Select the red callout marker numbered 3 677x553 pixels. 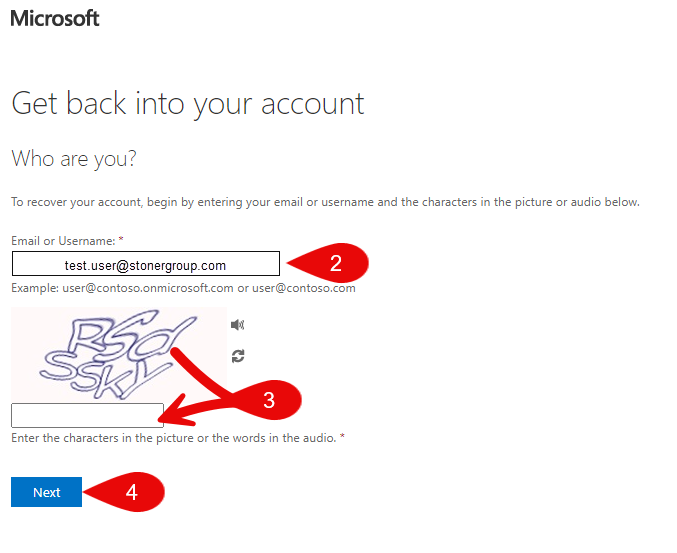coord(268,400)
